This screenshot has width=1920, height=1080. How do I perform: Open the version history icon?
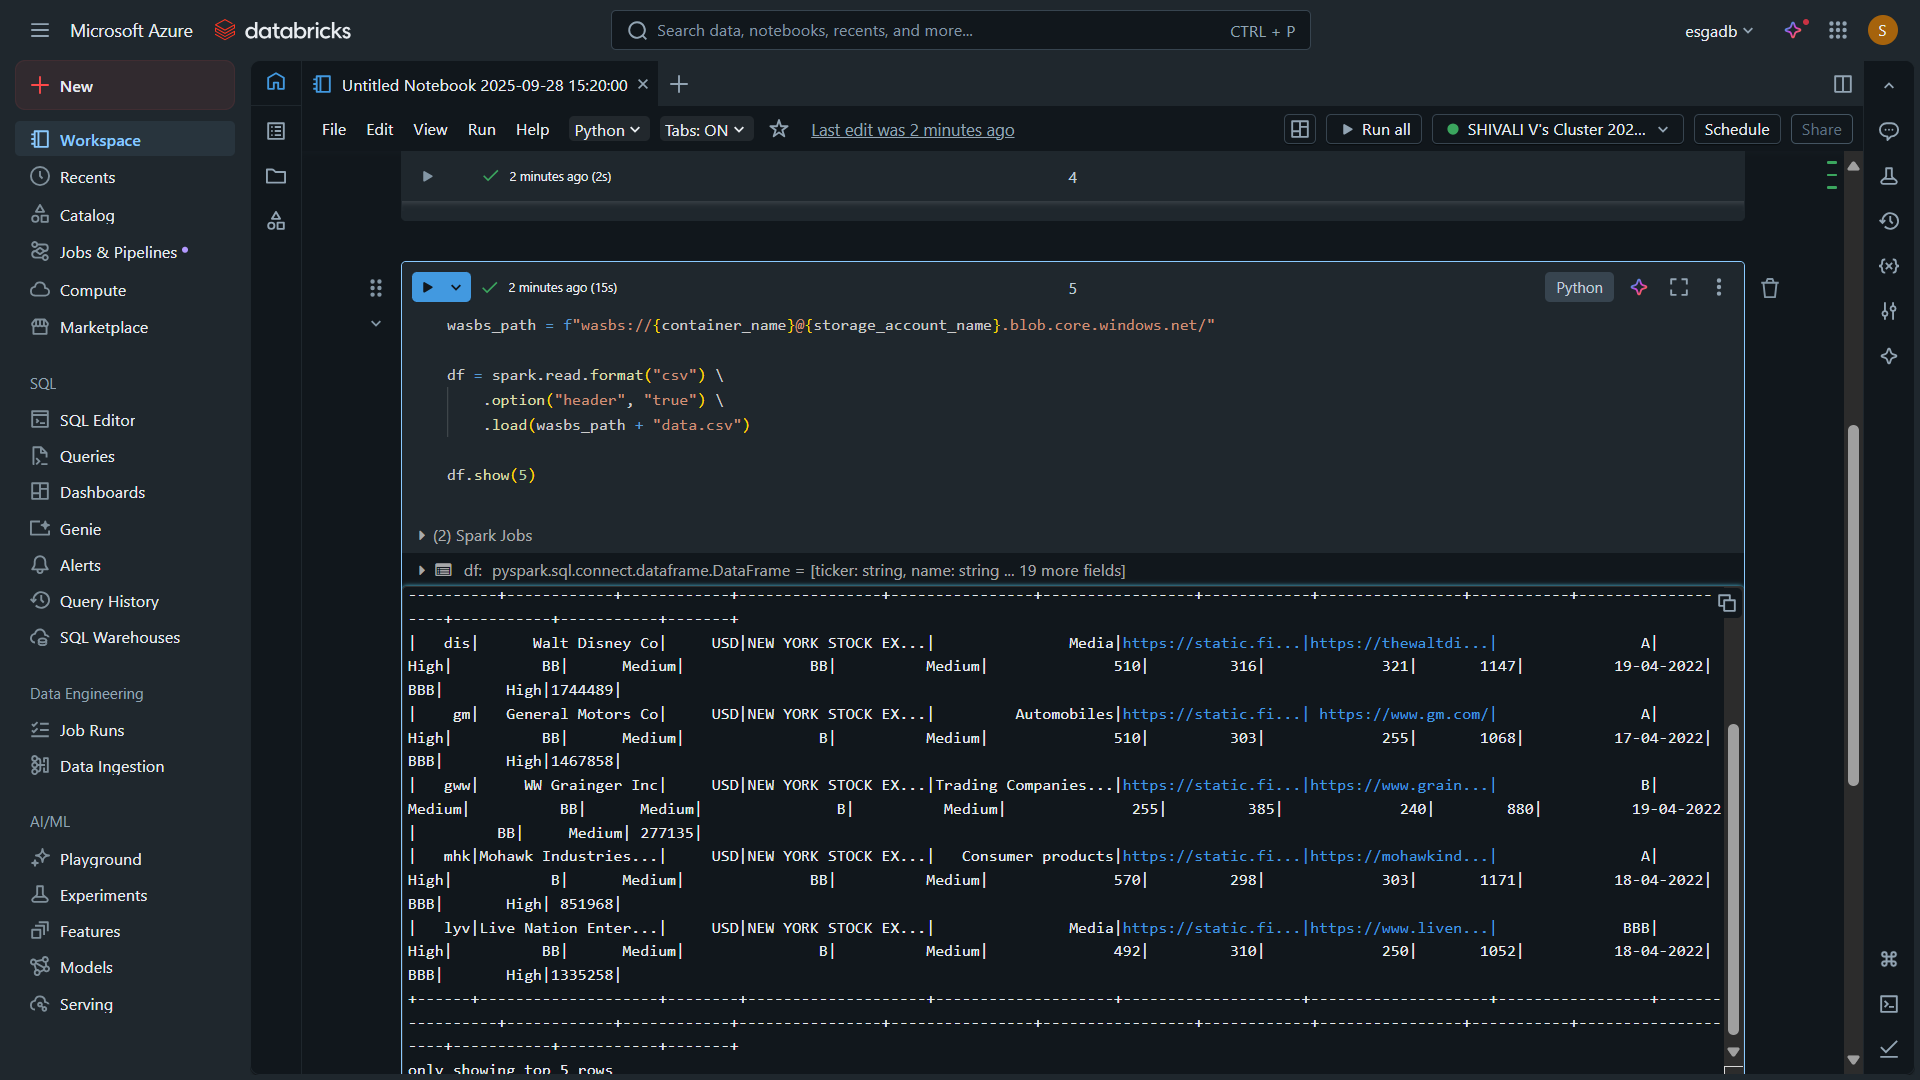click(1889, 221)
